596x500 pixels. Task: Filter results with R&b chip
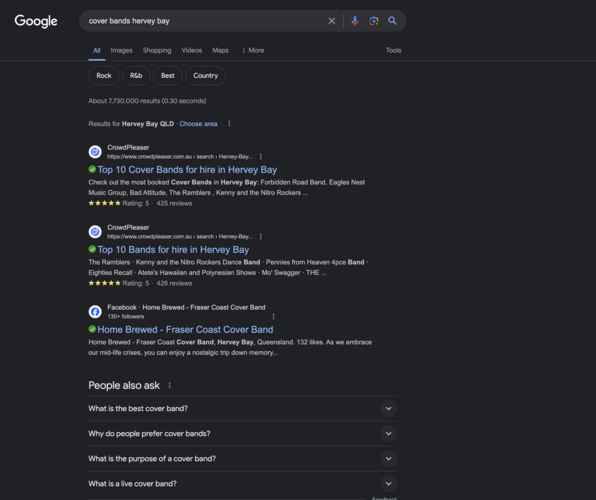(x=136, y=76)
